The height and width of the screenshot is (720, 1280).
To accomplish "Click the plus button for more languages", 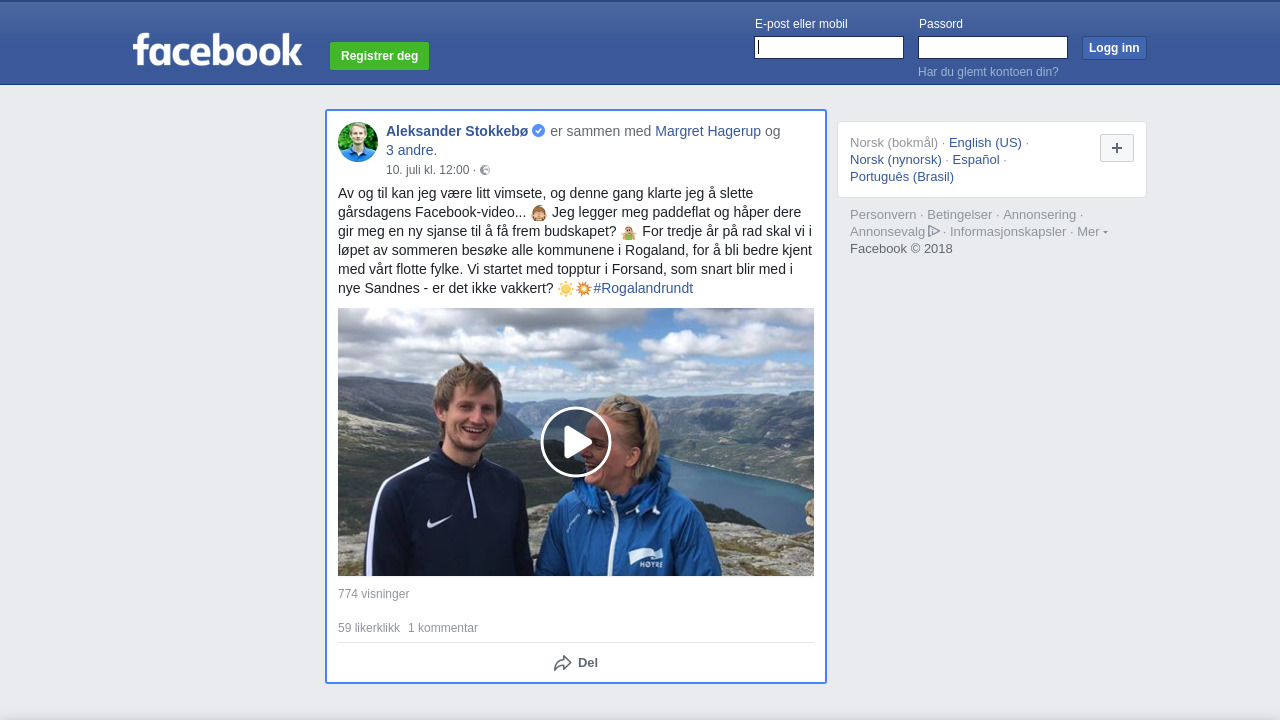I will pos(1117,148).
